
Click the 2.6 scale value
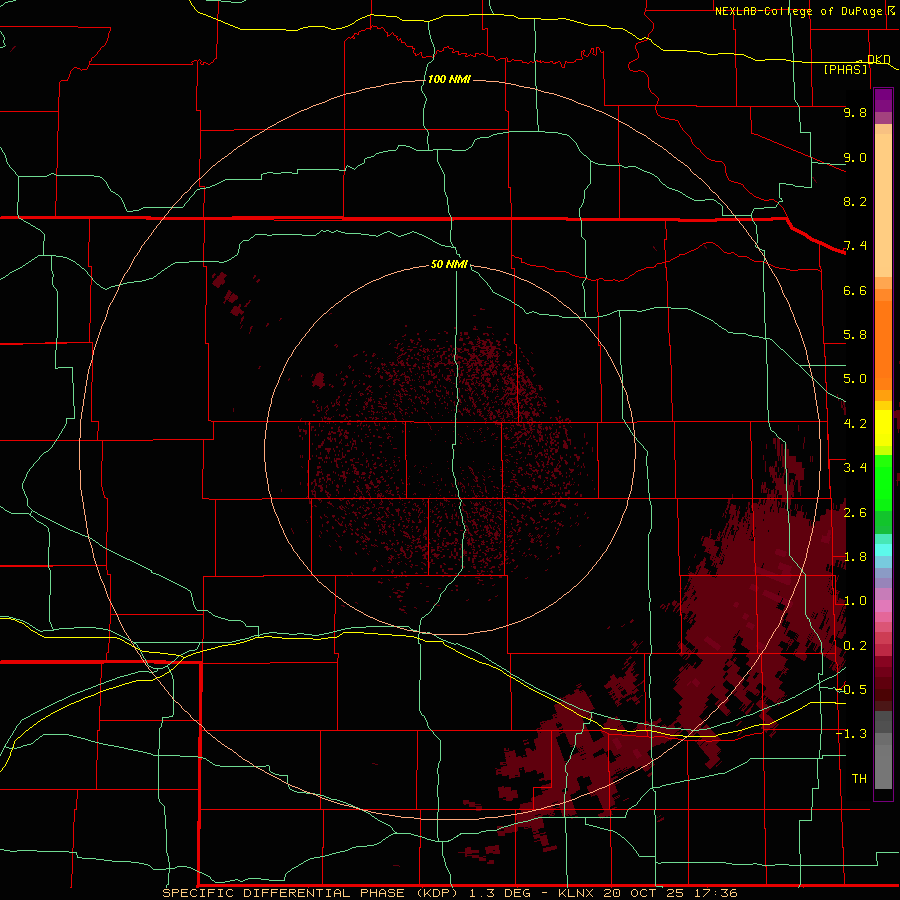pyautogui.click(x=855, y=513)
